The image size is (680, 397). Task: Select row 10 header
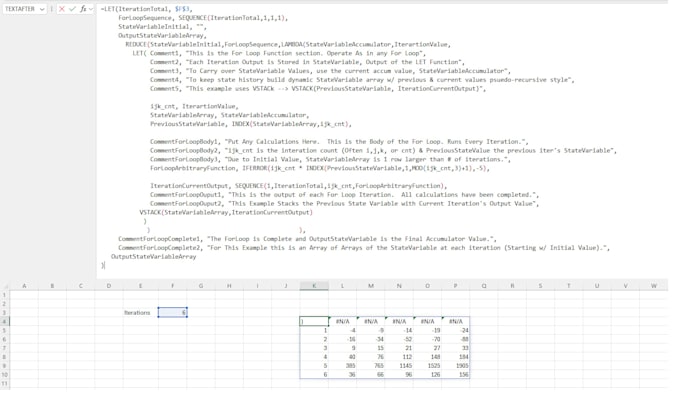coord(5,374)
